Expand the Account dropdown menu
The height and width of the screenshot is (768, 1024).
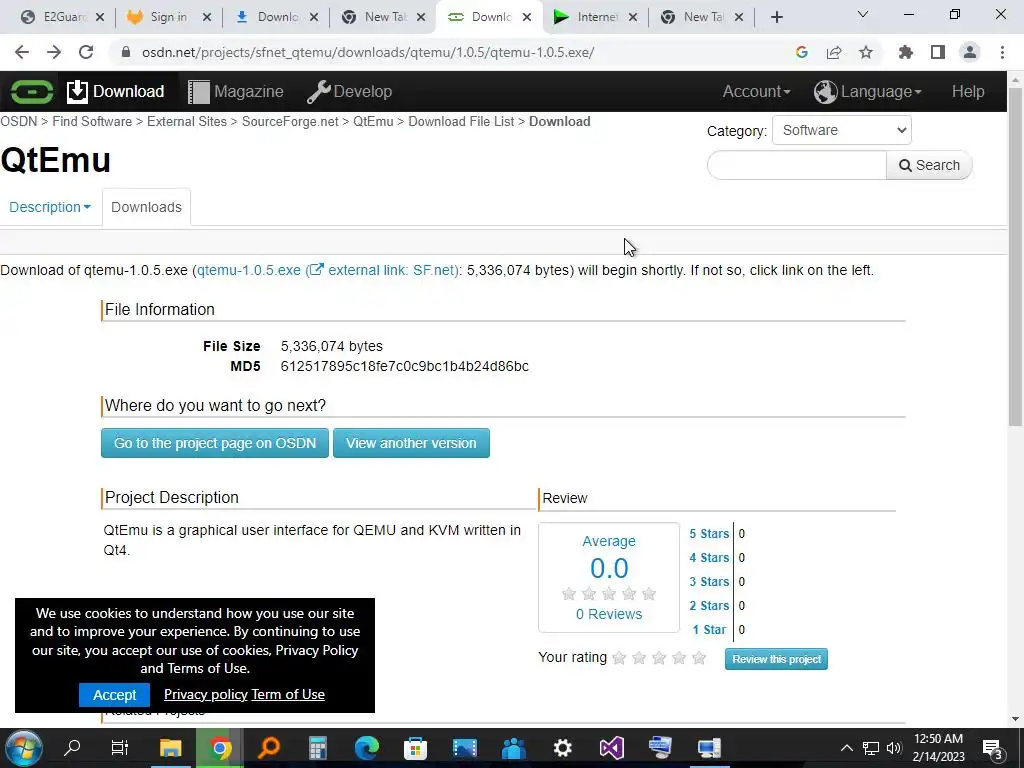[756, 91]
